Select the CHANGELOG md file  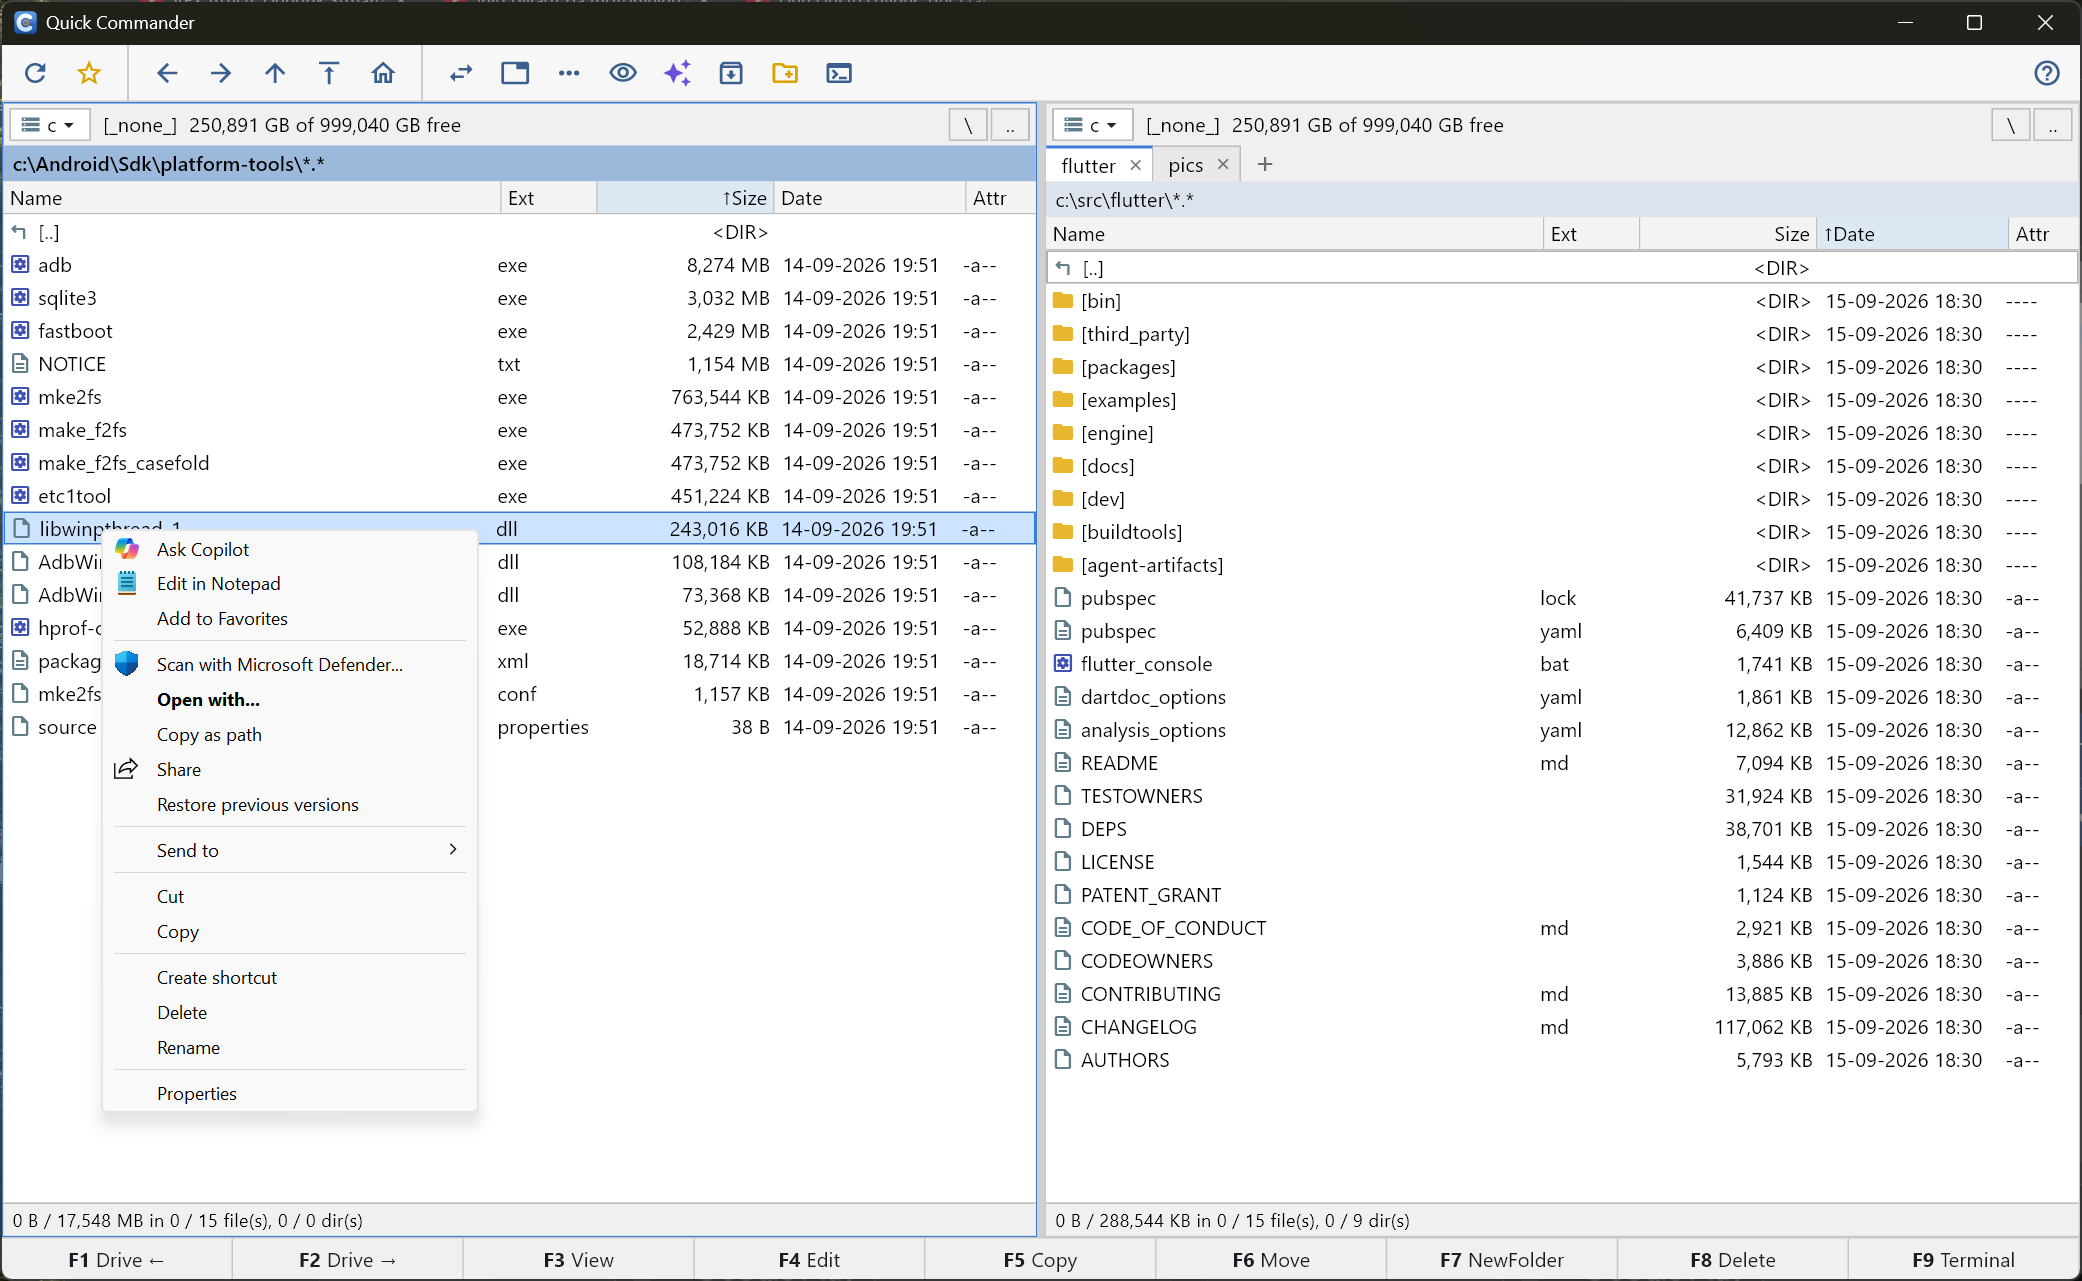pos(1562,1027)
